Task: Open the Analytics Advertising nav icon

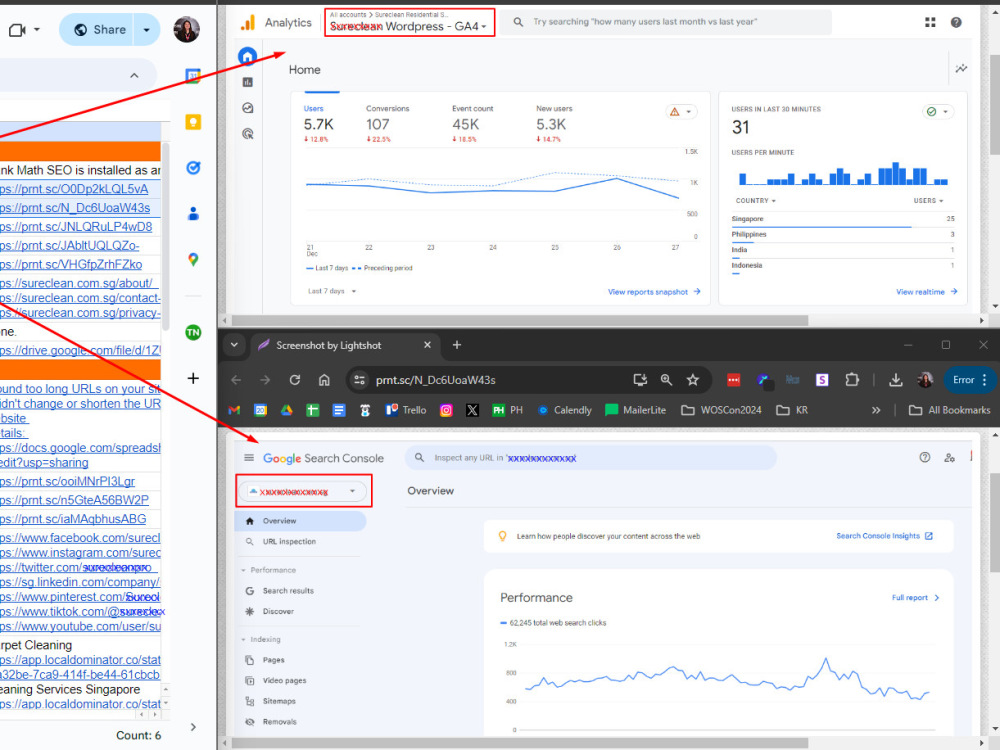Action: 247,134
